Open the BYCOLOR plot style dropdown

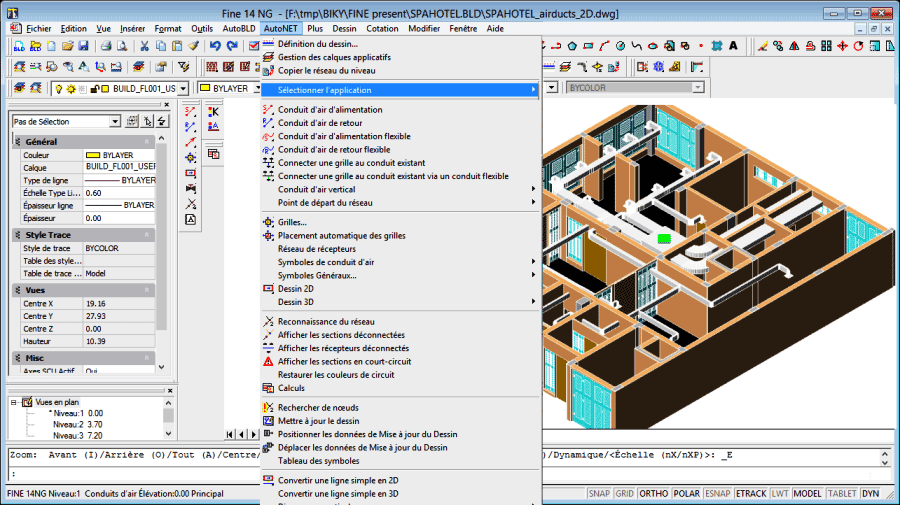(697, 88)
